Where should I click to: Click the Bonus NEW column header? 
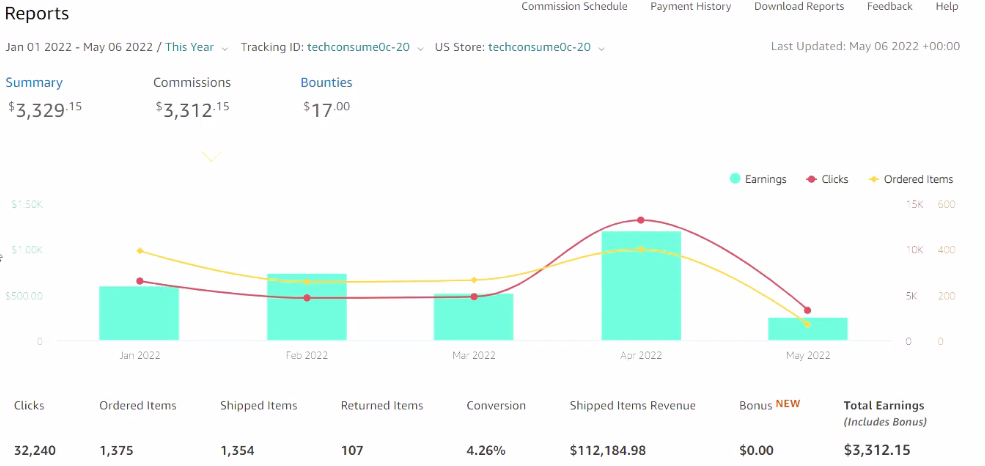pyautogui.click(x=770, y=405)
